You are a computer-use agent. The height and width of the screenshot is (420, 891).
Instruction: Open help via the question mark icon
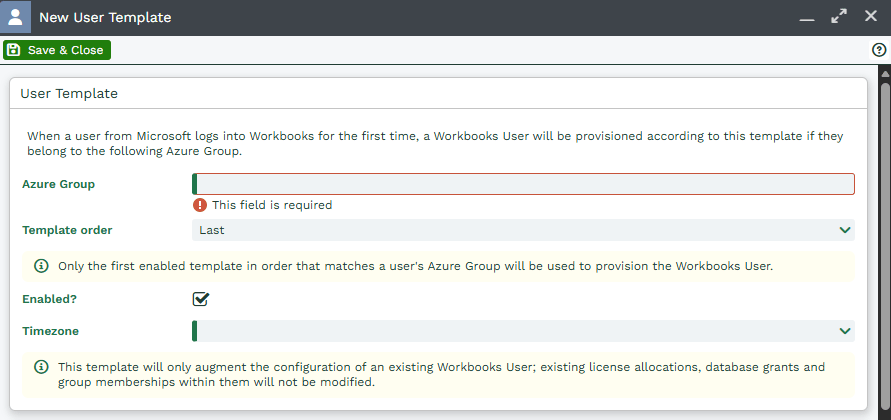(880, 50)
